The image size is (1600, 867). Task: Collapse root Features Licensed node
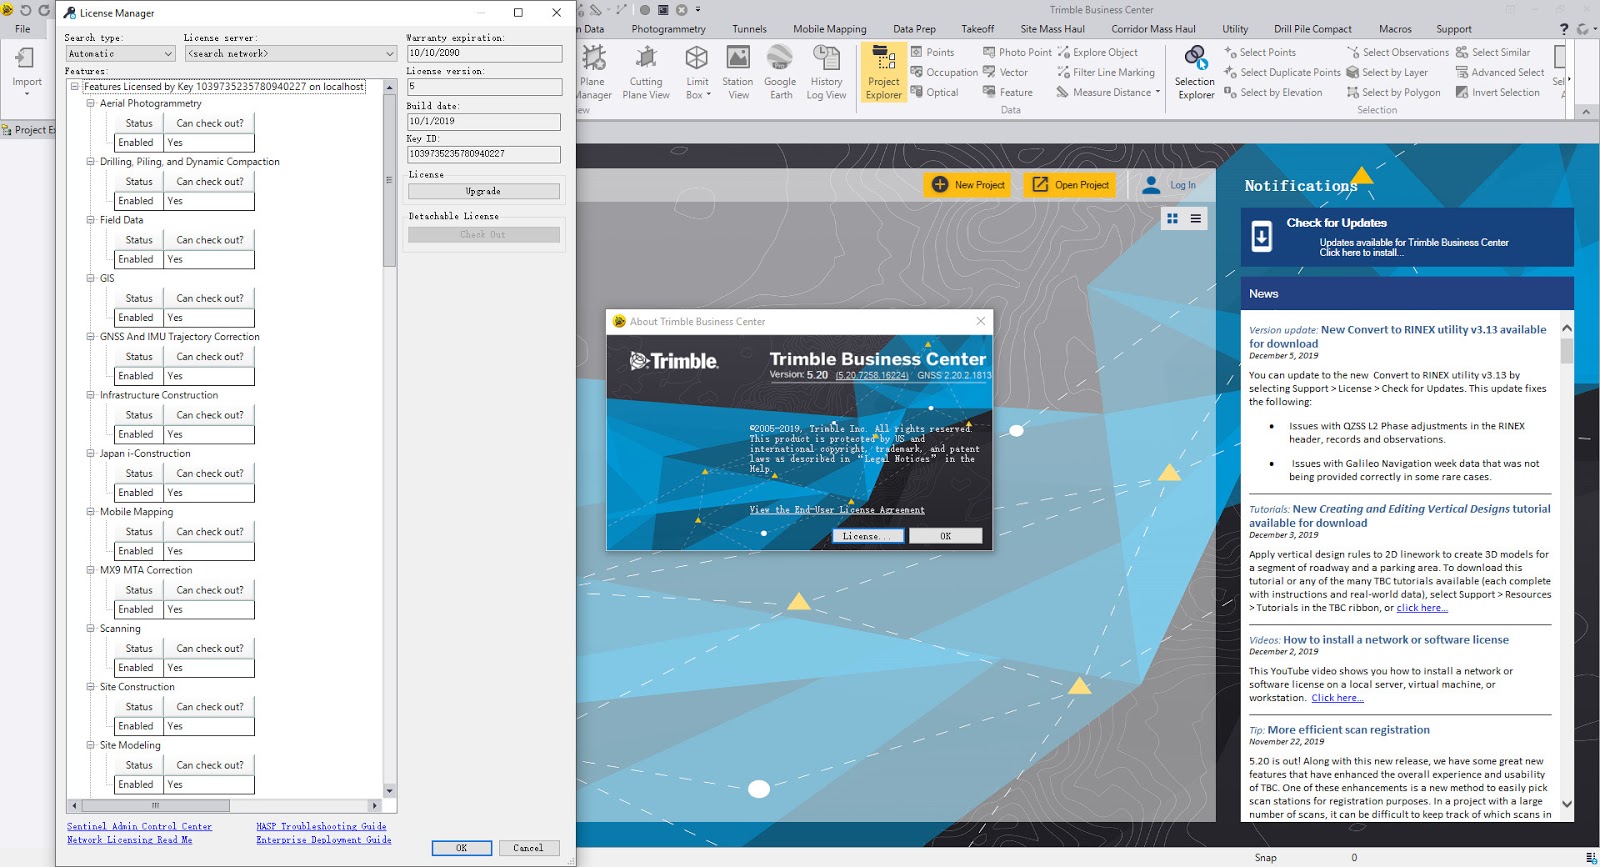[74, 87]
